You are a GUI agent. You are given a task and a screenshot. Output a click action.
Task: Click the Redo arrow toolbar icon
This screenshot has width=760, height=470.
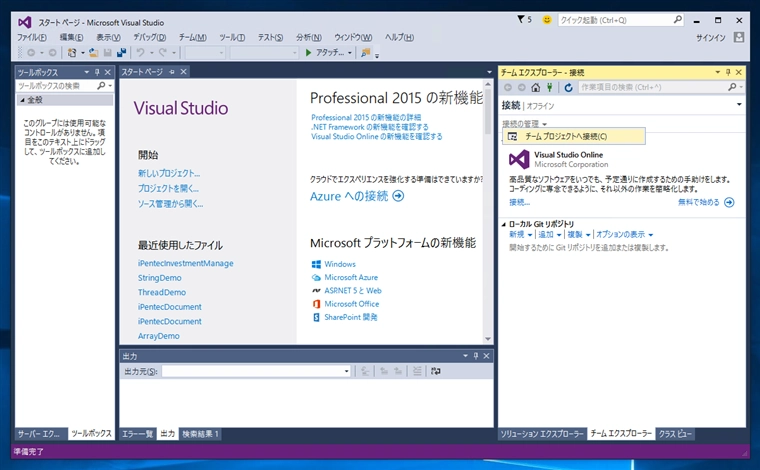tap(162, 52)
